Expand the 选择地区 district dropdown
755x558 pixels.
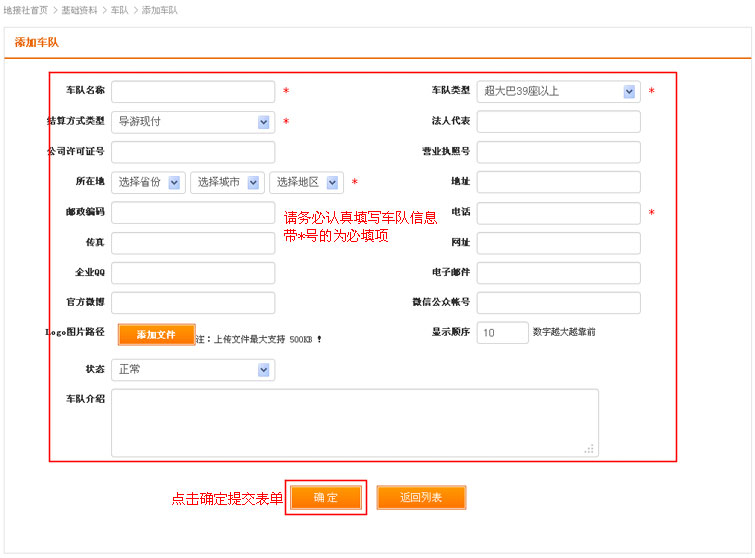point(306,182)
